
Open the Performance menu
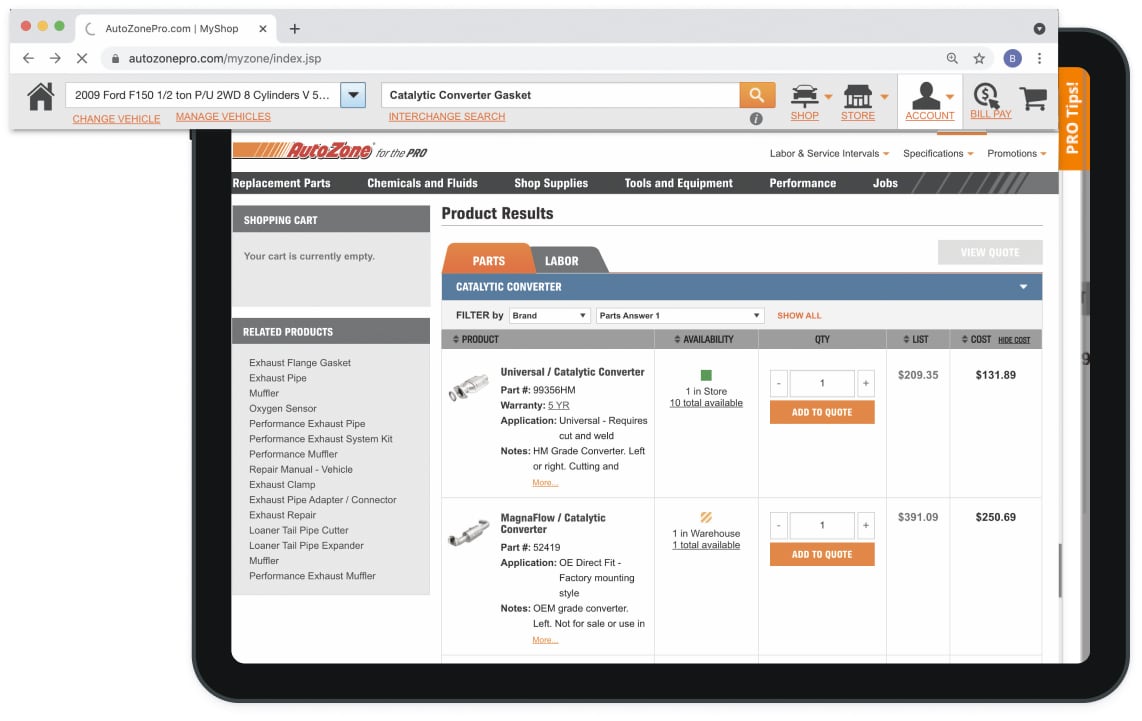[x=803, y=184]
